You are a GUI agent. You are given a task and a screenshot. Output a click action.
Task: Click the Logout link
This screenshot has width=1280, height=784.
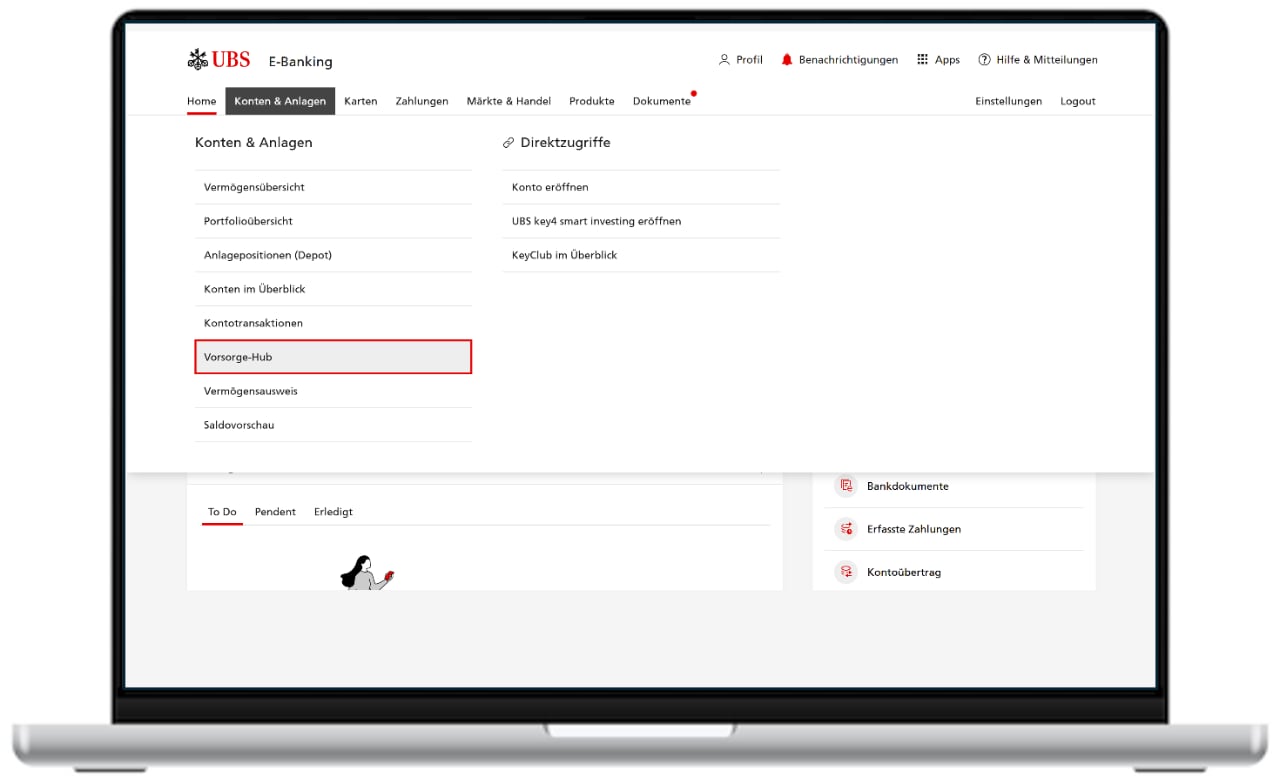[1077, 101]
